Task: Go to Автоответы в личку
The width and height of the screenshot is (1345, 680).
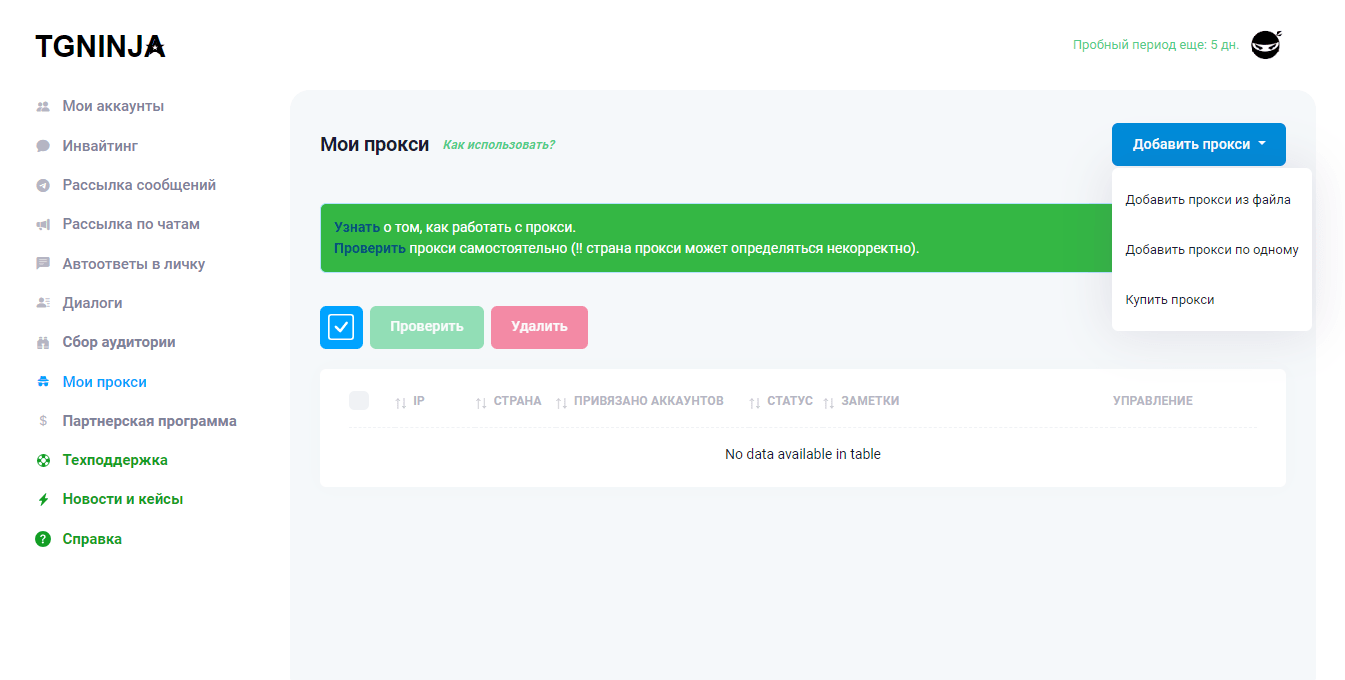Action: click(x=134, y=264)
